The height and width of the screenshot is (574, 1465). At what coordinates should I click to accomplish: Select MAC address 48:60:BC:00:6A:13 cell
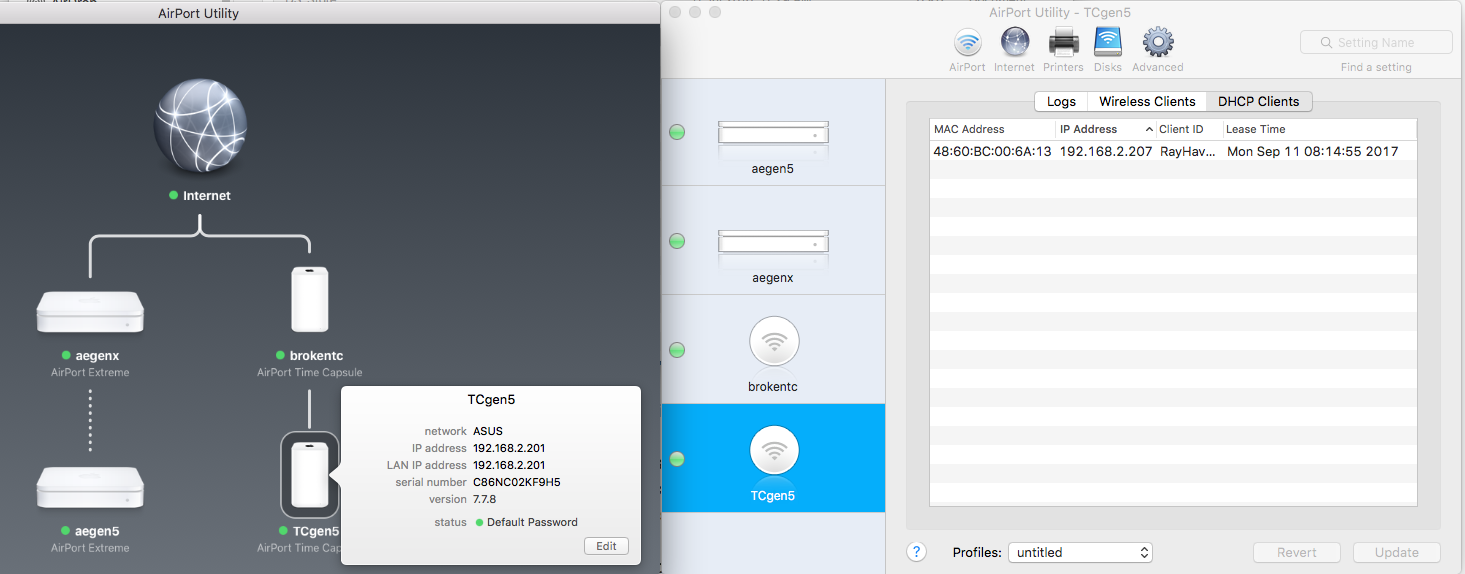click(992, 151)
